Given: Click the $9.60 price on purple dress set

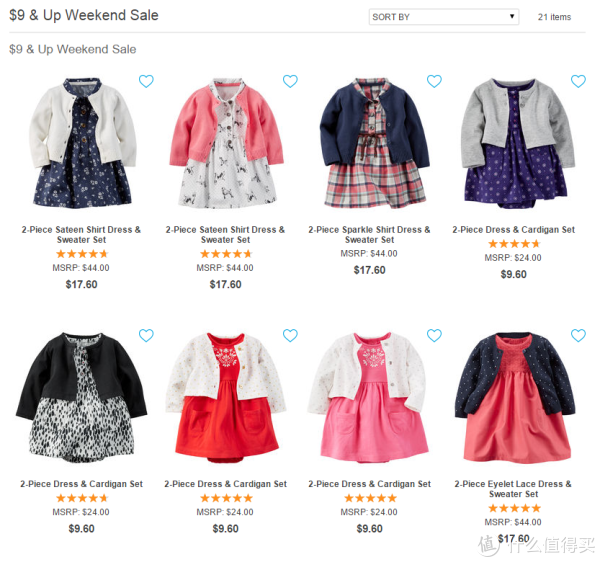Looking at the screenshot, I should coord(514,274).
